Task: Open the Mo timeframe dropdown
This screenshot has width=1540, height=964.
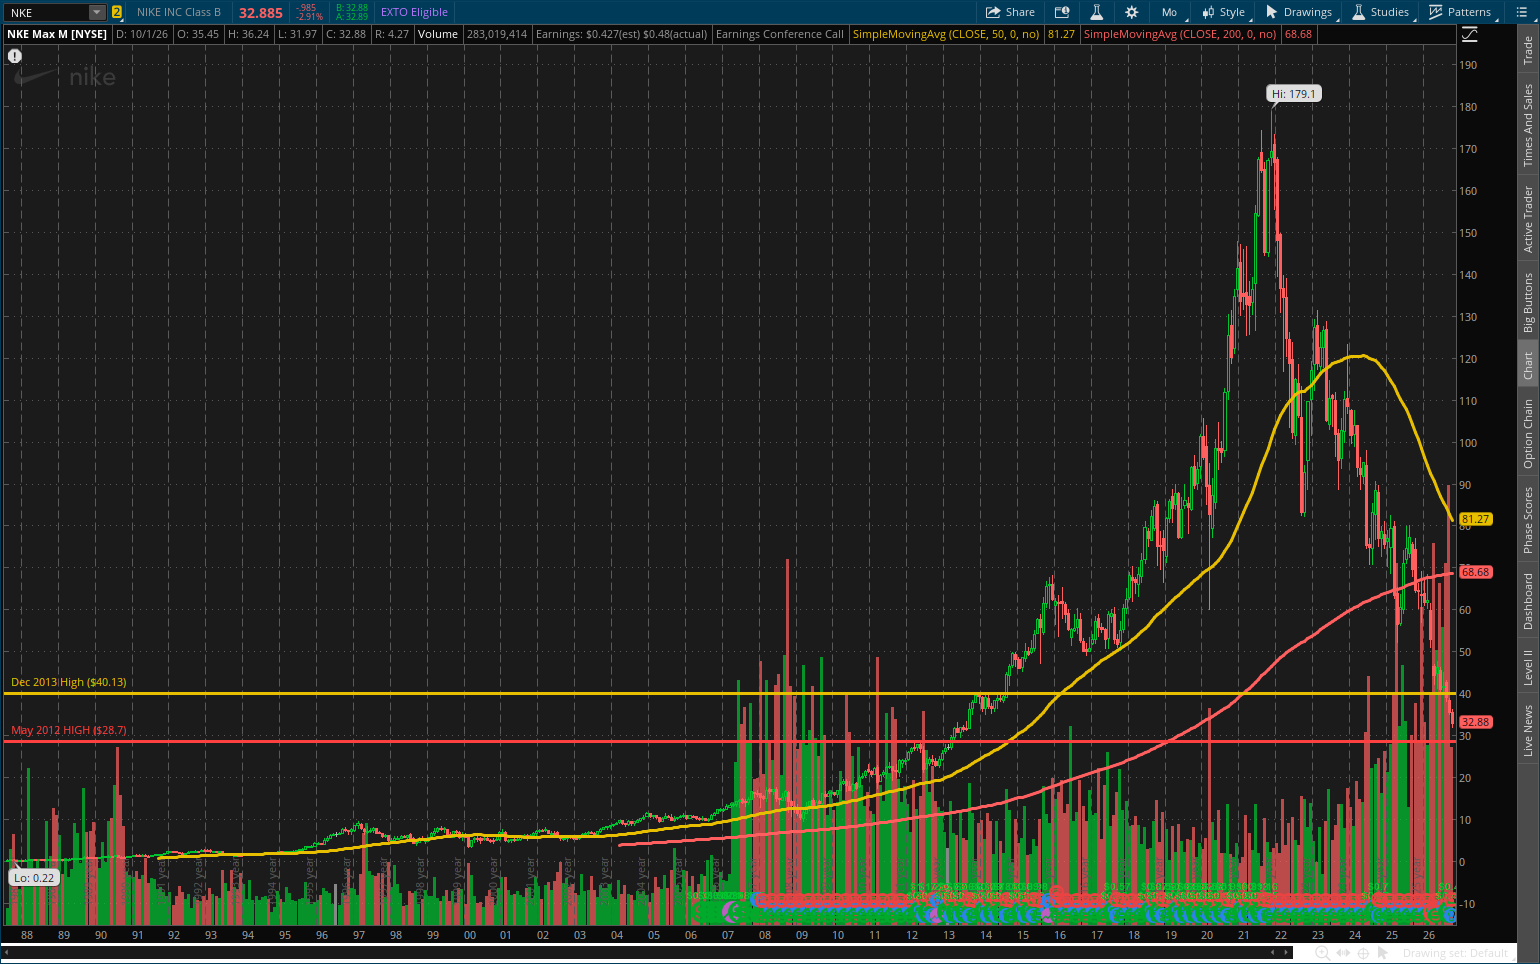Action: pos(1169,12)
